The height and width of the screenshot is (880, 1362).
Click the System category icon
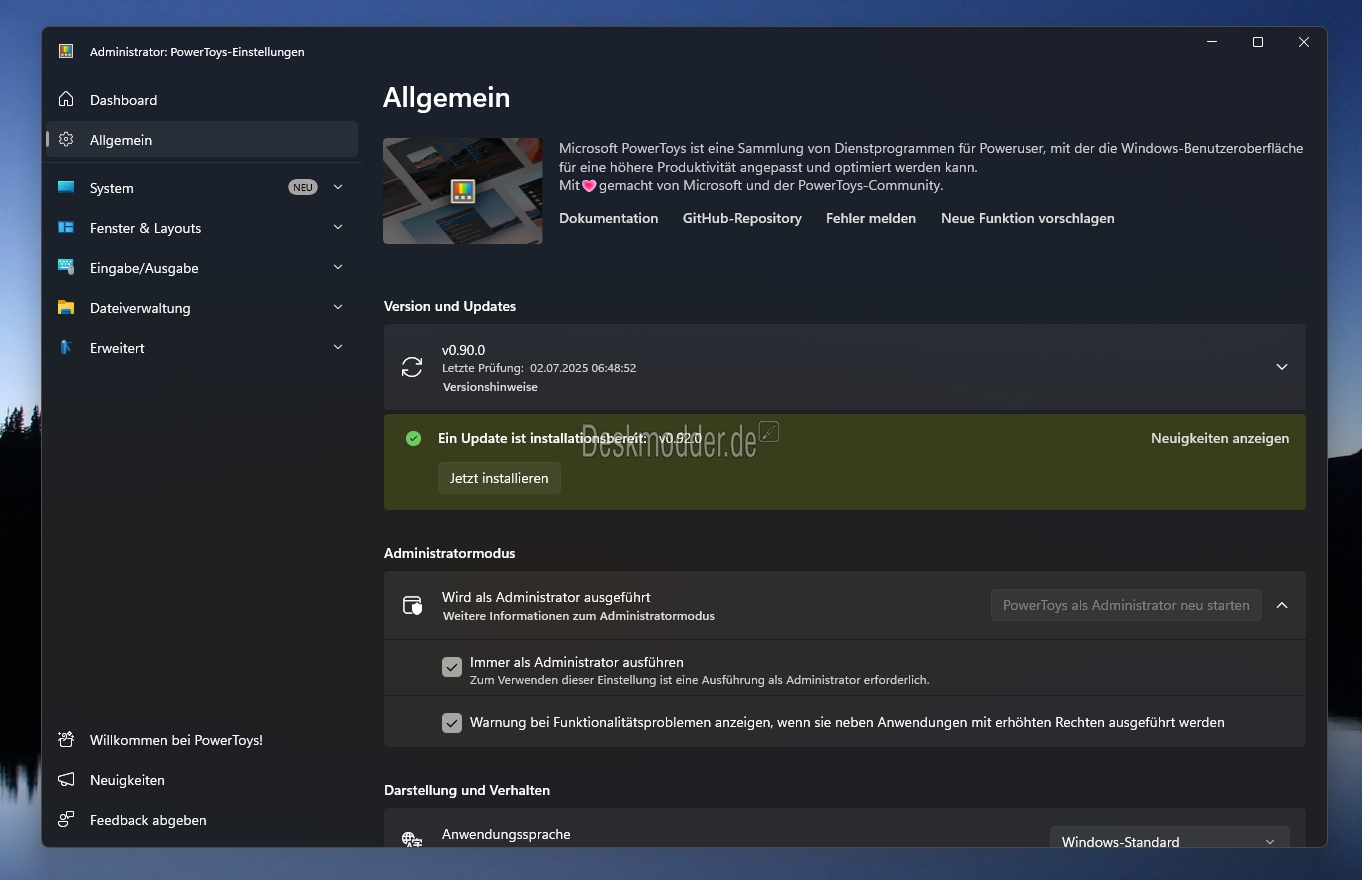point(66,187)
